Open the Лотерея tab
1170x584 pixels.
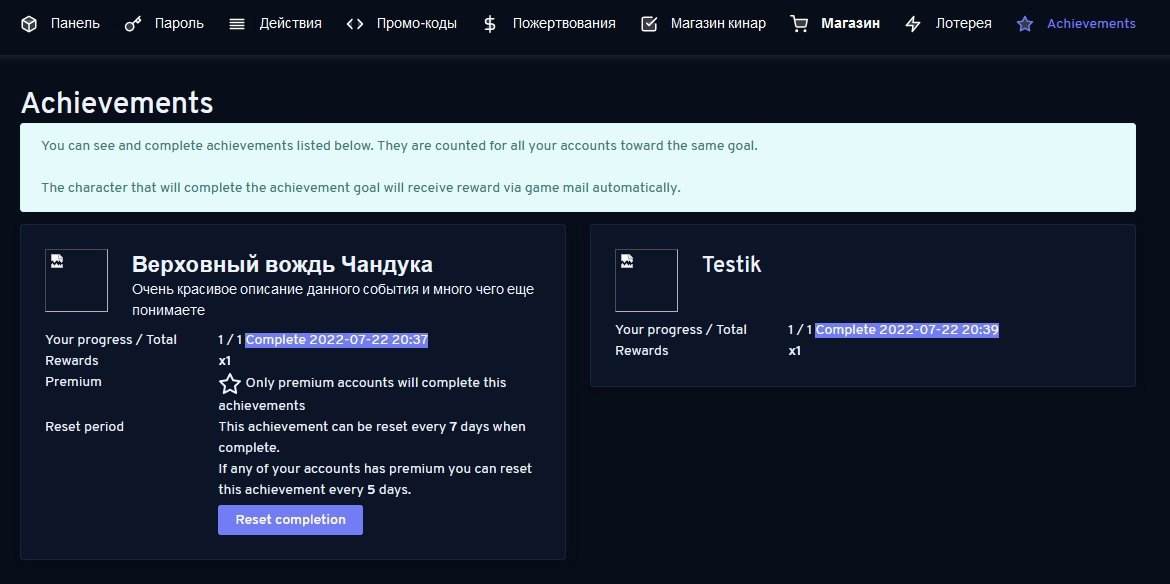[963, 23]
